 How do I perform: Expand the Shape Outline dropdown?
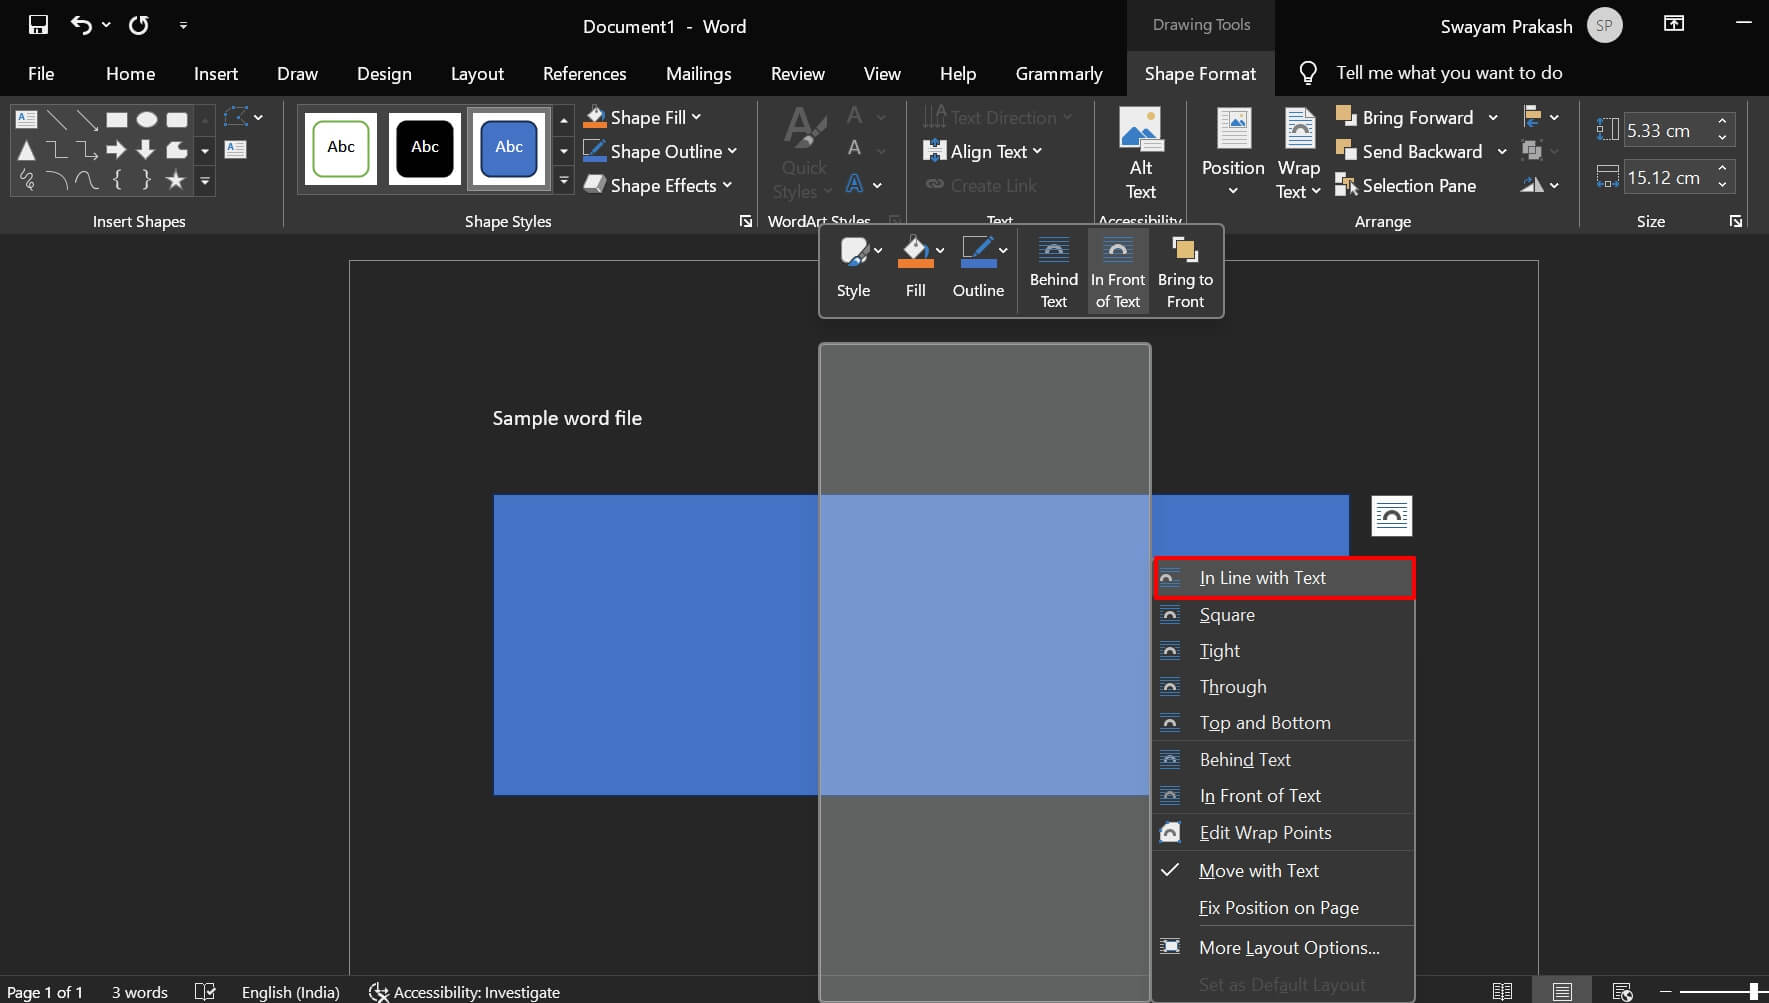pos(733,151)
